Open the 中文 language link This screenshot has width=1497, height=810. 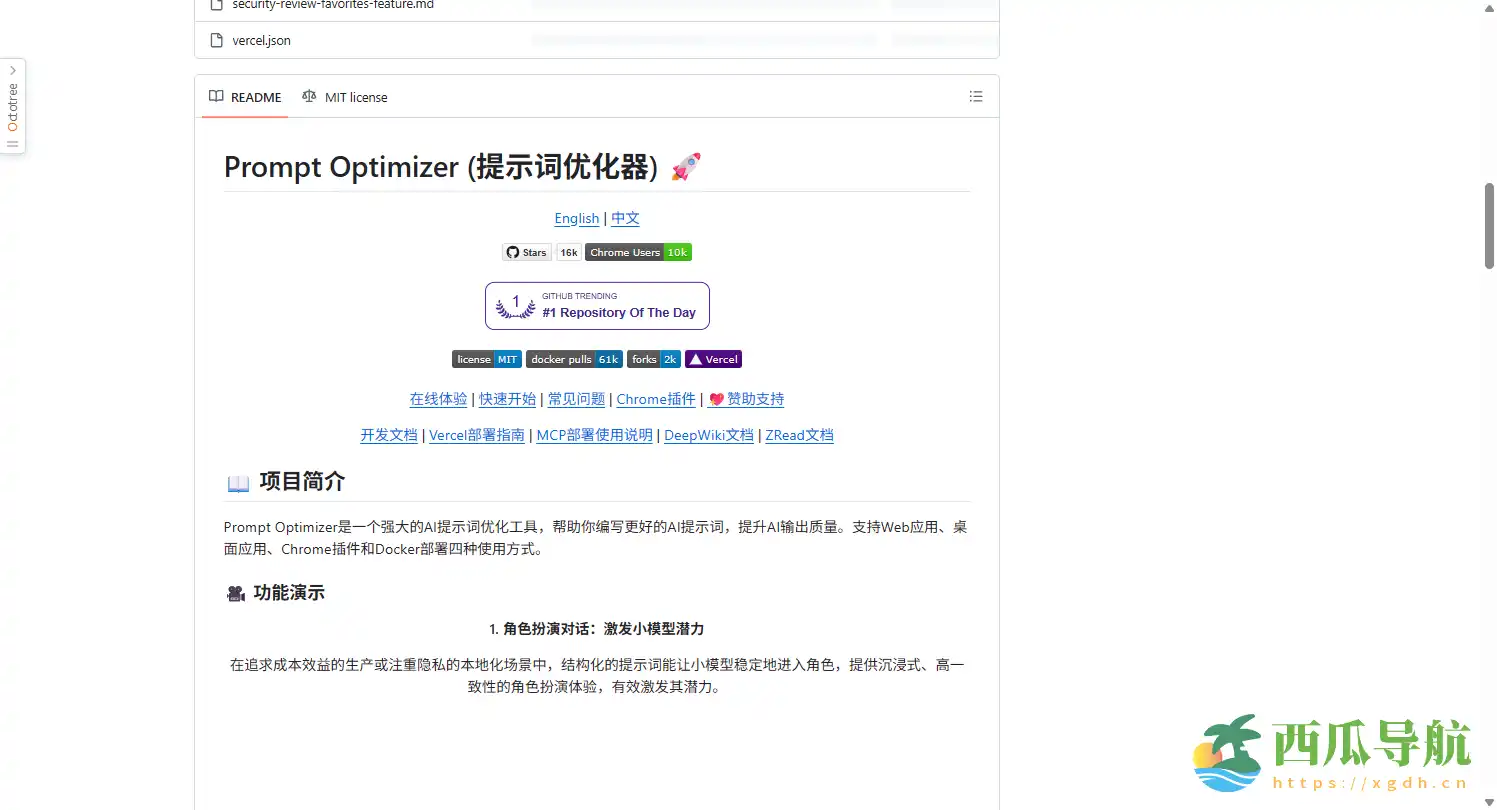click(625, 218)
